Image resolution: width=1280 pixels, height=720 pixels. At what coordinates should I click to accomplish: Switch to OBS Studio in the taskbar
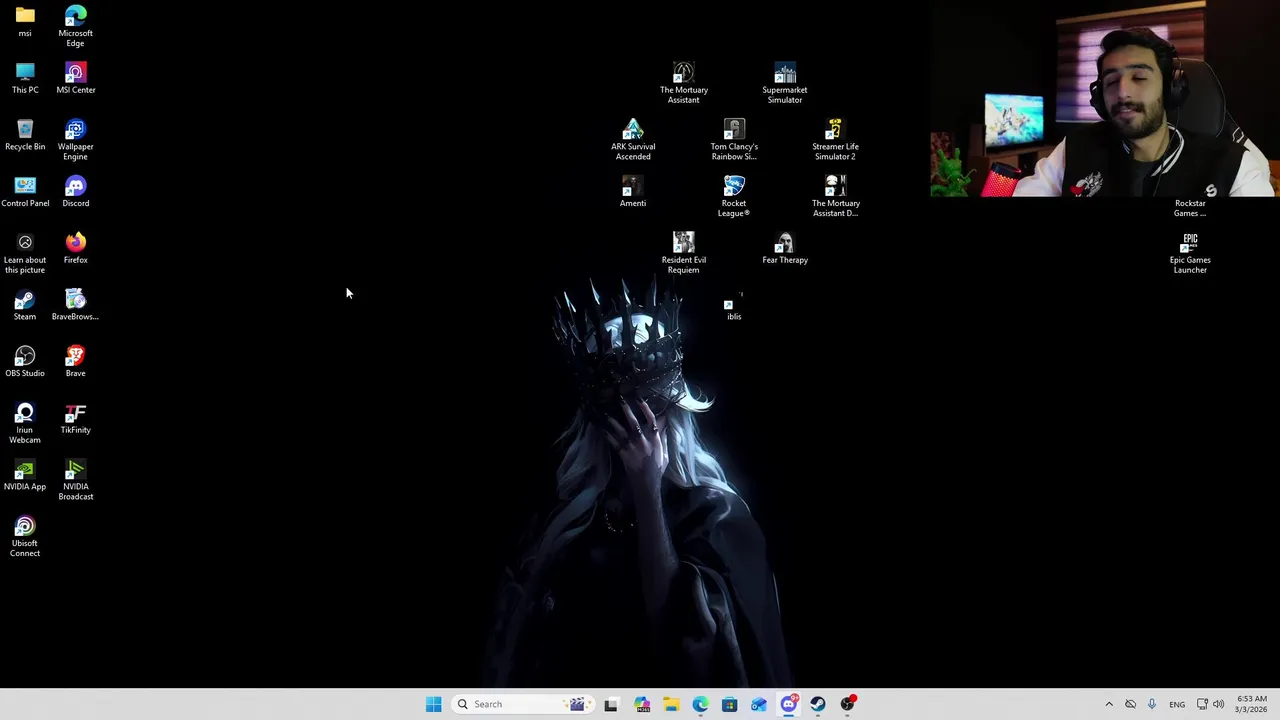click(x=847, y=704)
